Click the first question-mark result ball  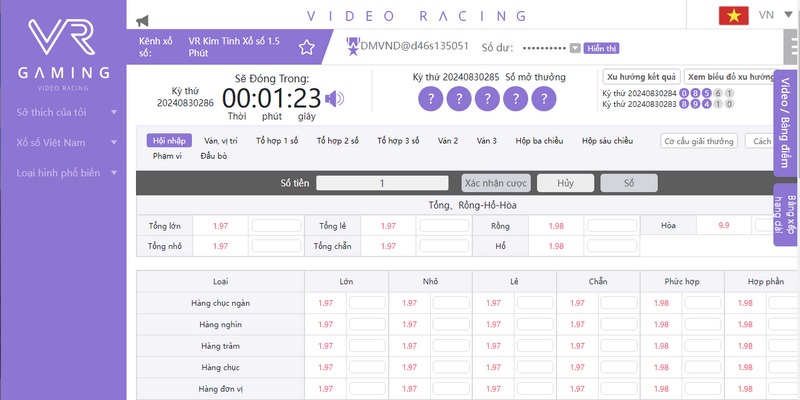[429, 98]
